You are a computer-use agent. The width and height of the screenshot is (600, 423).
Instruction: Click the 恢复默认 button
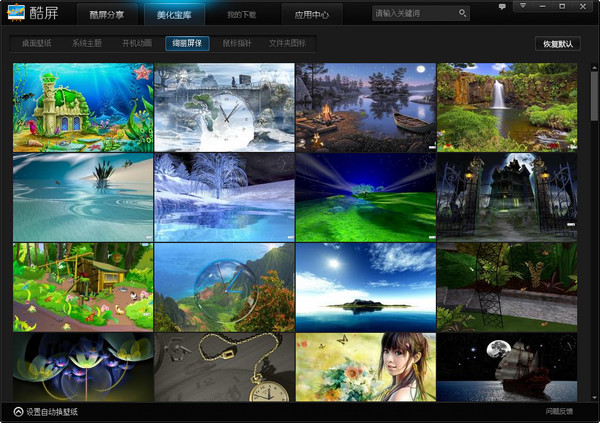click(x=556, y=45)
